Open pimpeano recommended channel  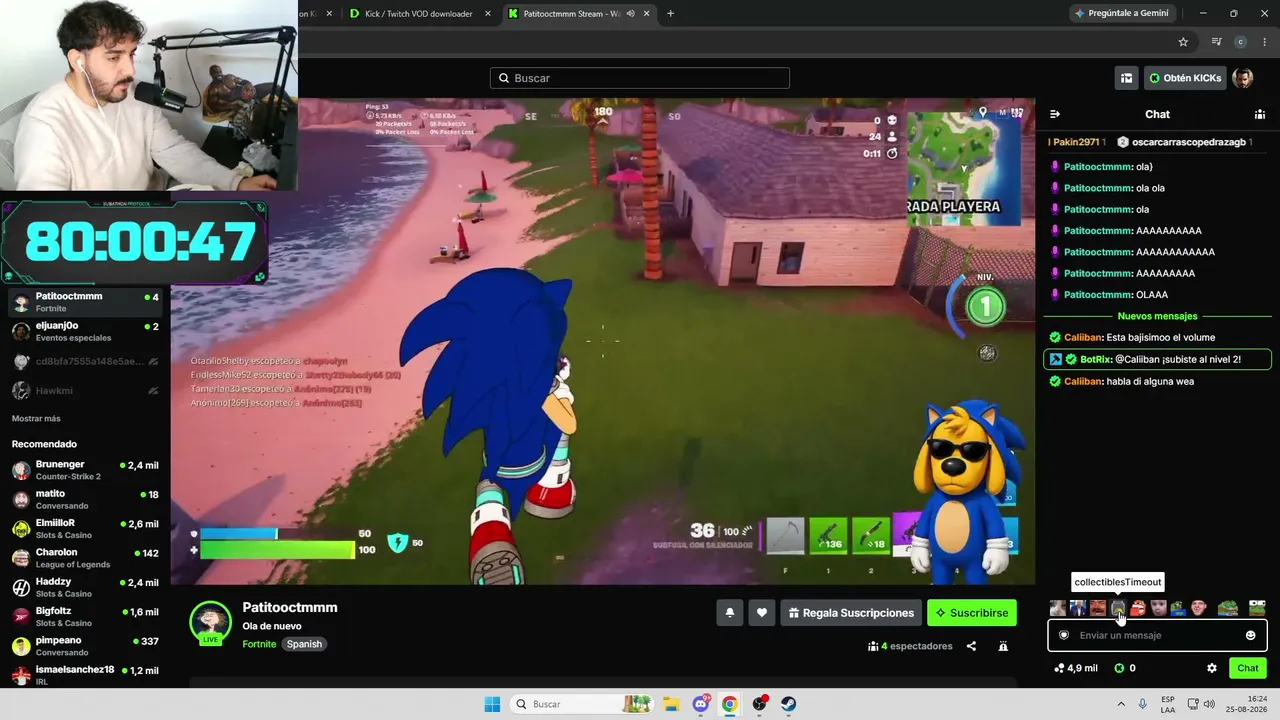click(85, 646)
